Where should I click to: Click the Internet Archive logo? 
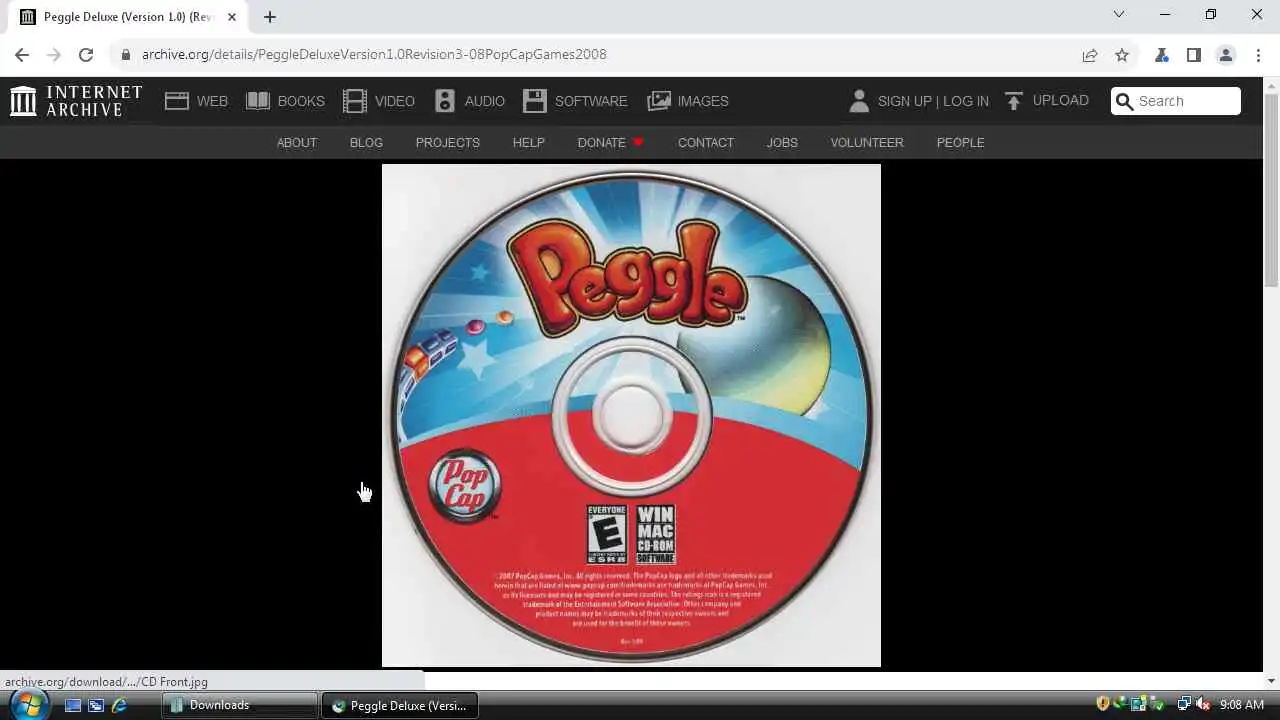[76, 101]
